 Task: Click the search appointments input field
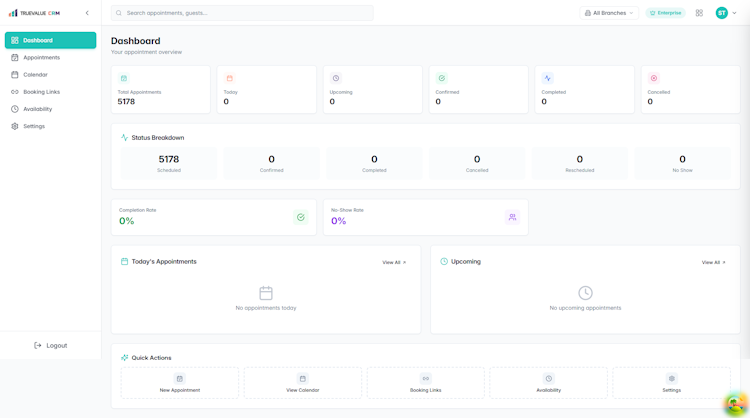tap(242, 13)
